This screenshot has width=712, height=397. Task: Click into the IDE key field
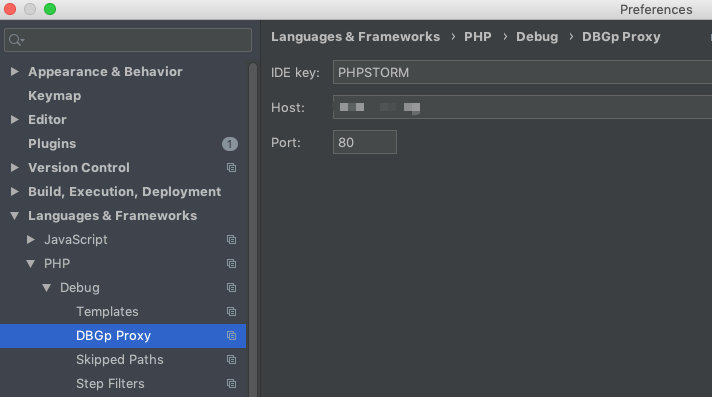(x=522, y=72)
